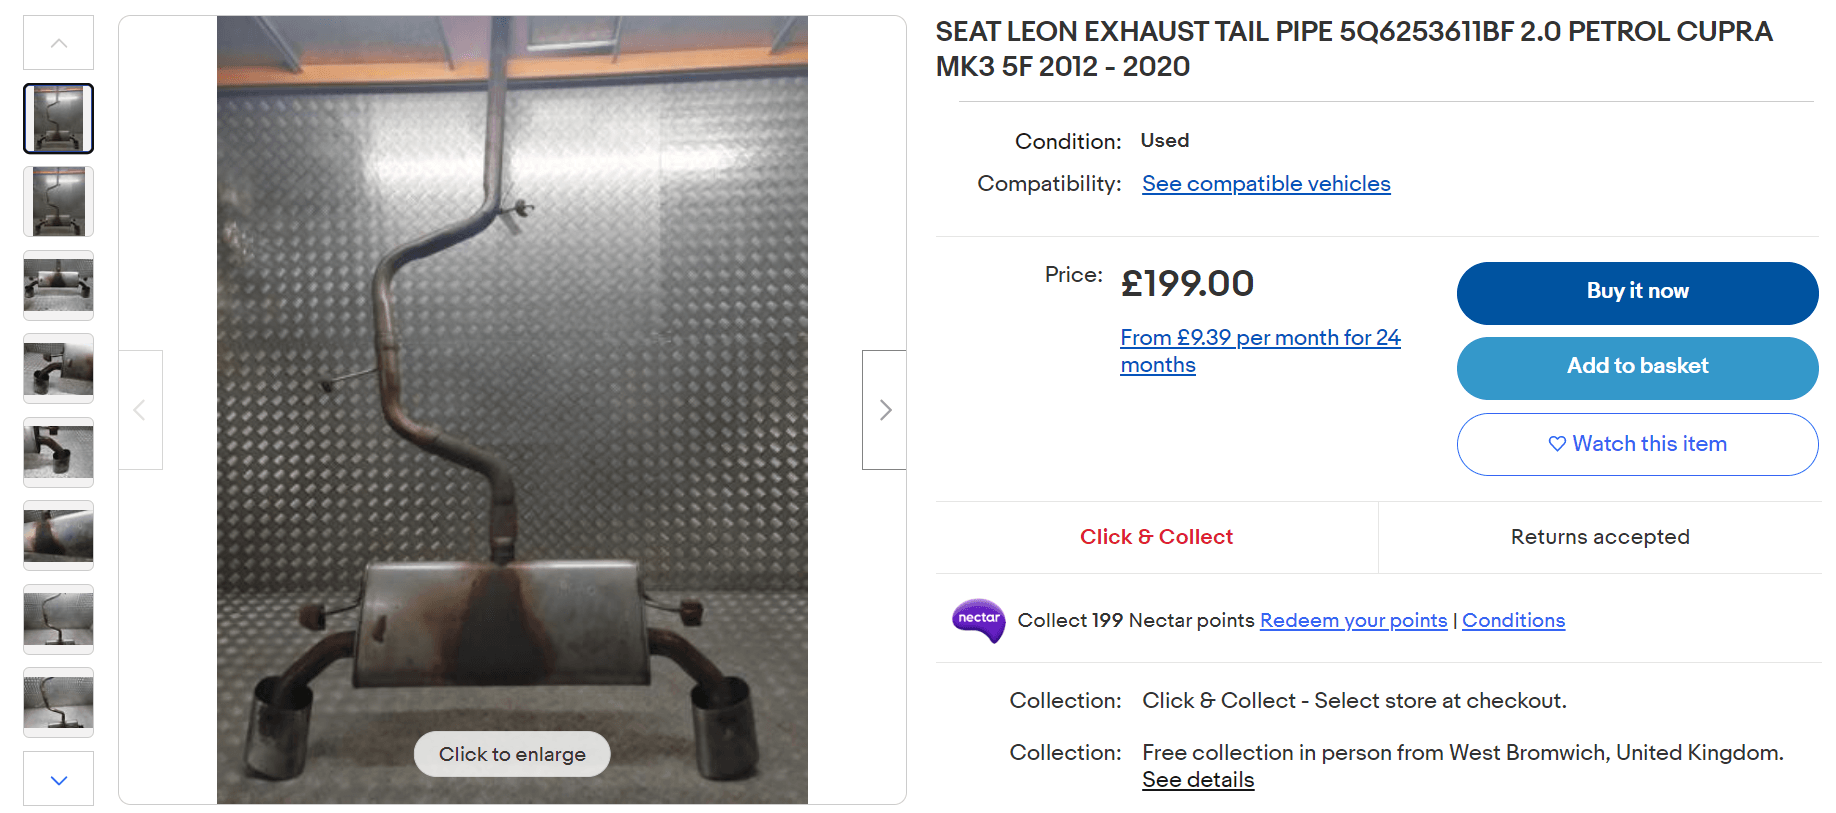Open the Nectar Conditions link

[1513, 621]
